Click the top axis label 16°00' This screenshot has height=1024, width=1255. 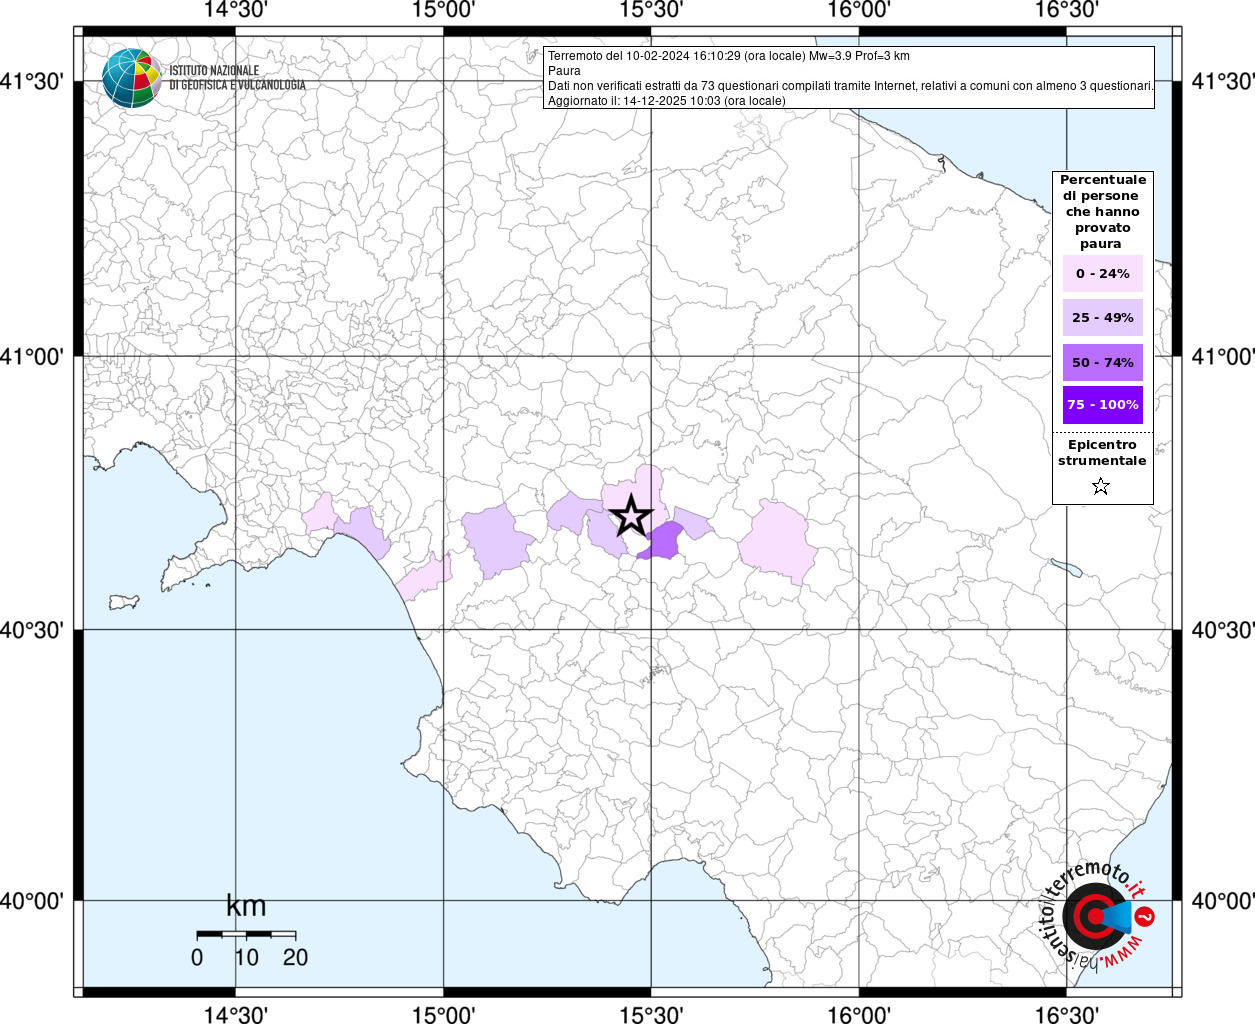[859, 10]
